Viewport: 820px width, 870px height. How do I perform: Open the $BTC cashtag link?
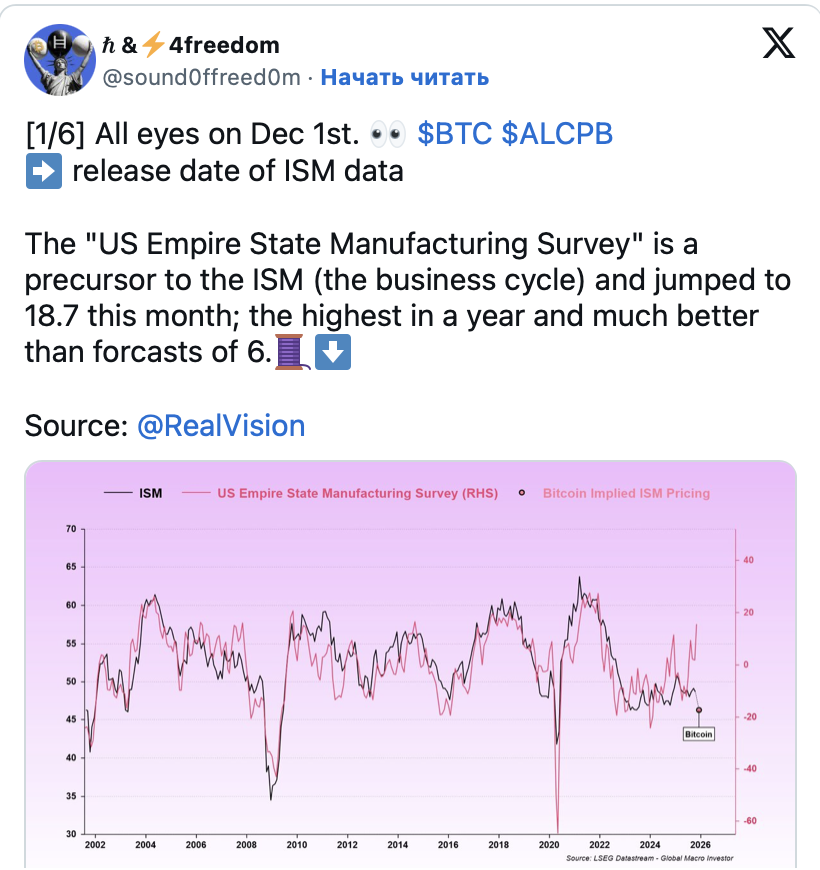tap(454, 134)
